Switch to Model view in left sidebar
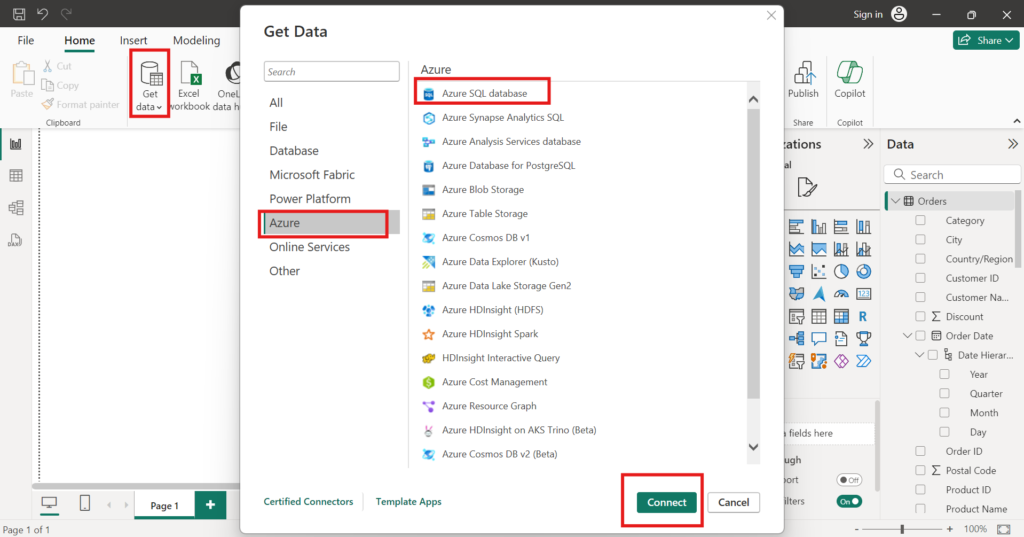 coord(16,208)
